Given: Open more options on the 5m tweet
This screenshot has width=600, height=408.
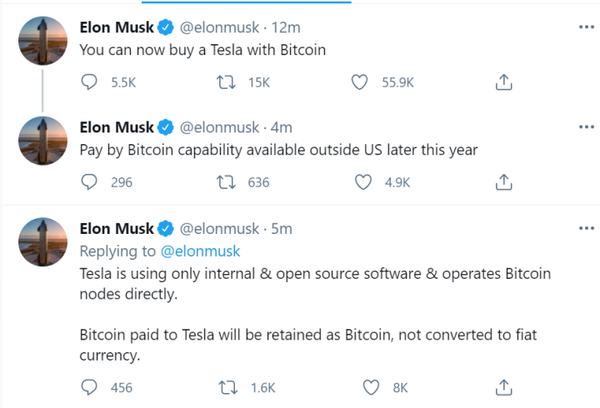Looking at the screenshot, I should point(586,228).
